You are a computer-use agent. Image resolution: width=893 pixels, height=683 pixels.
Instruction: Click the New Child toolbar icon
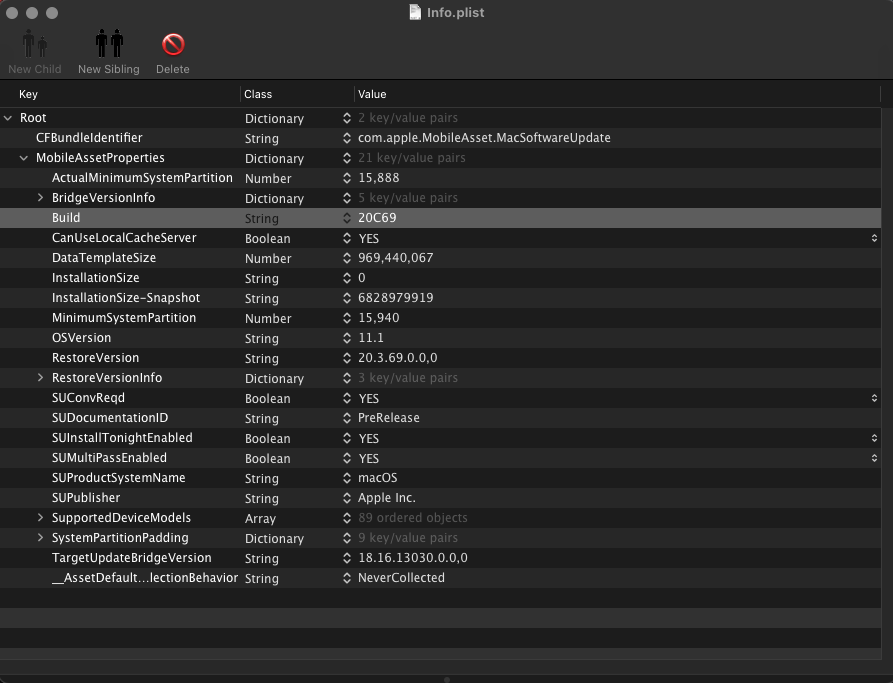34,45
